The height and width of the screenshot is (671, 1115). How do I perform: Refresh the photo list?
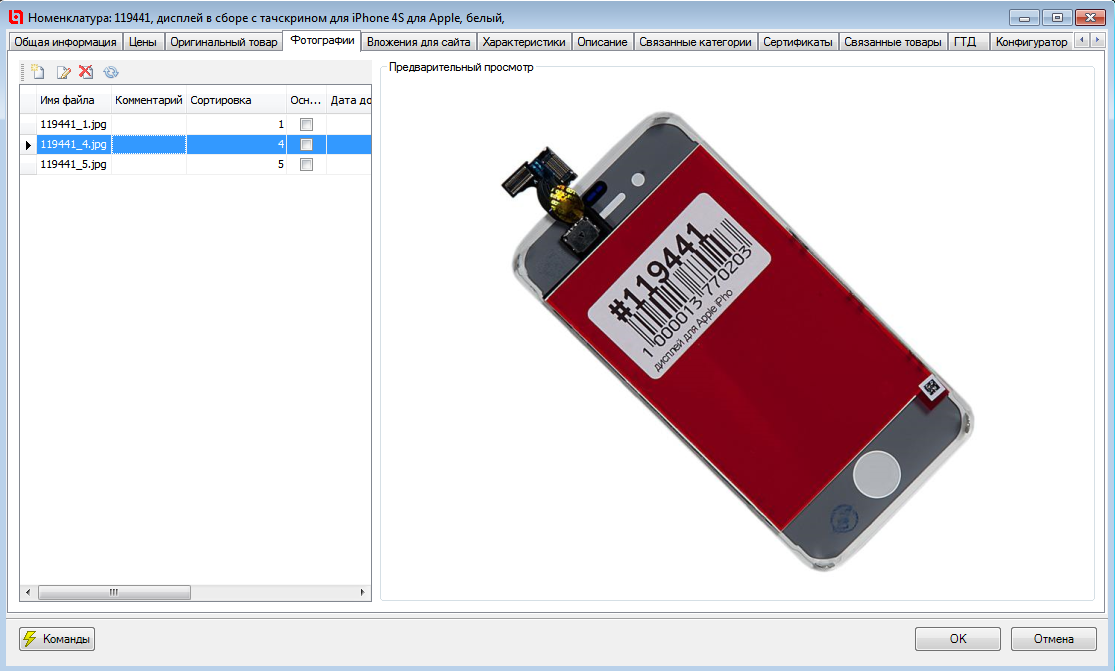point(111,72)
